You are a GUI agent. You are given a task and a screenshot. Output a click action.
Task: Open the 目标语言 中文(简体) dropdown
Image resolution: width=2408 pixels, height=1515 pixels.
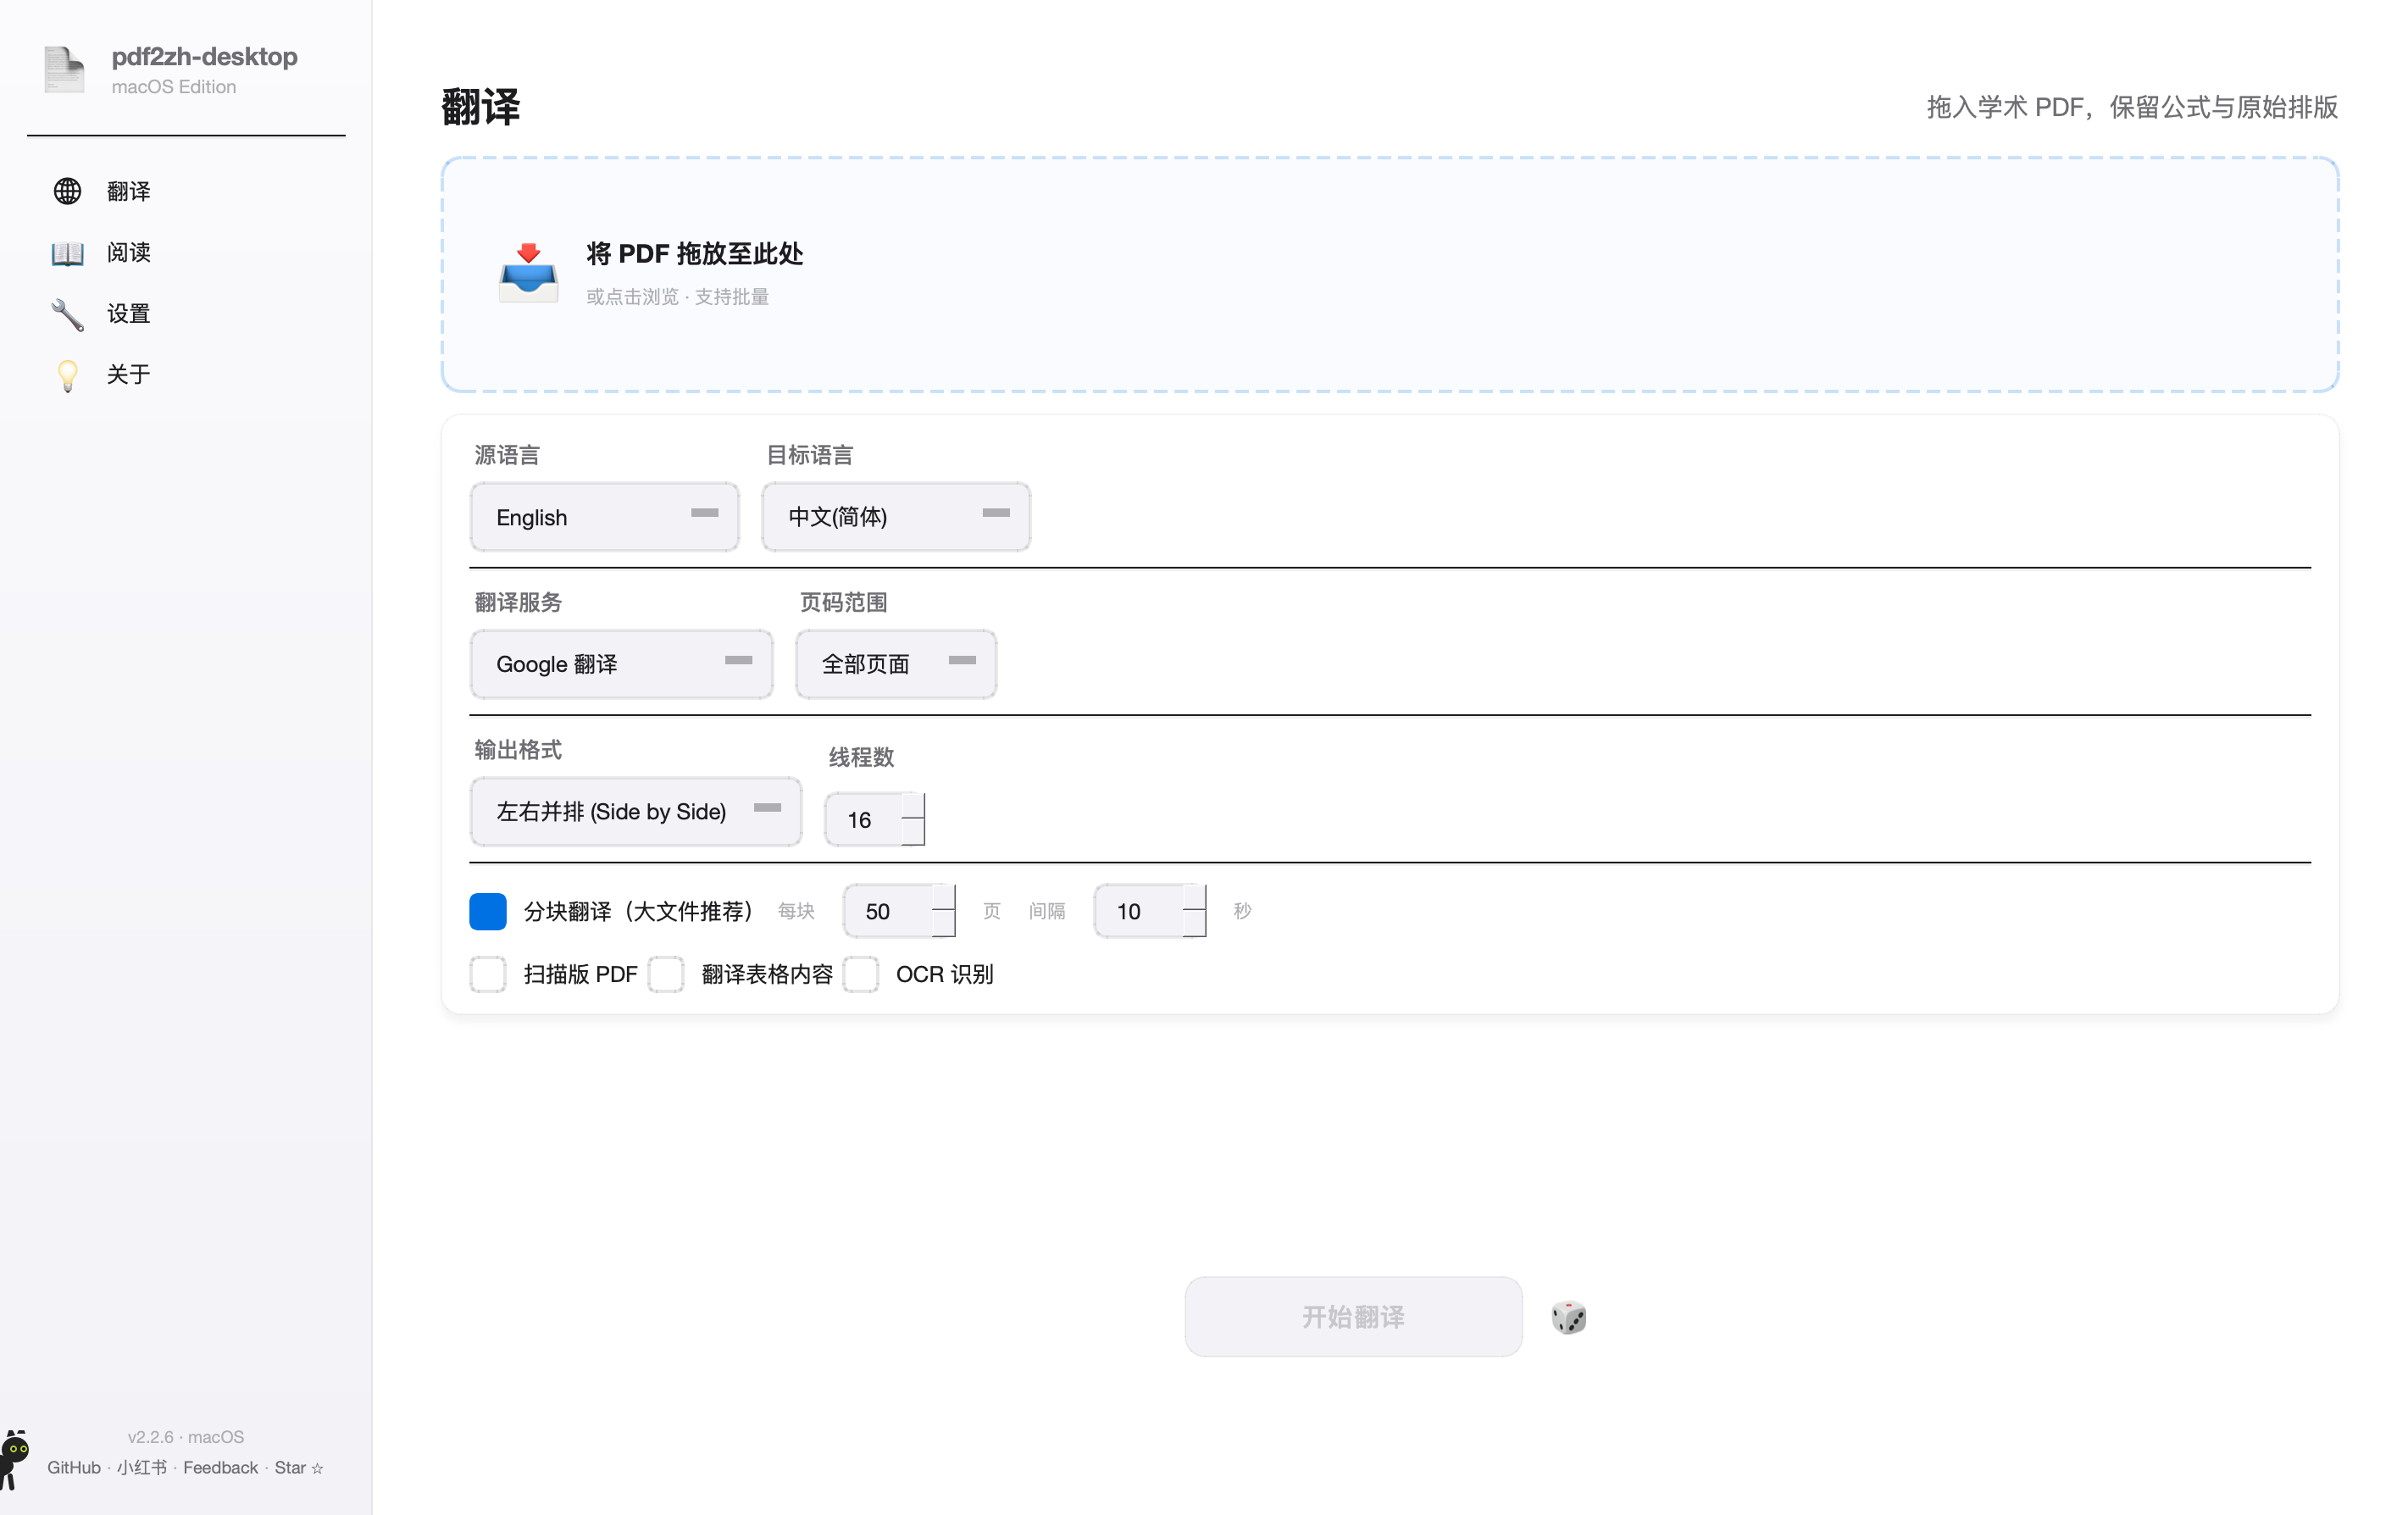(896, 517)
